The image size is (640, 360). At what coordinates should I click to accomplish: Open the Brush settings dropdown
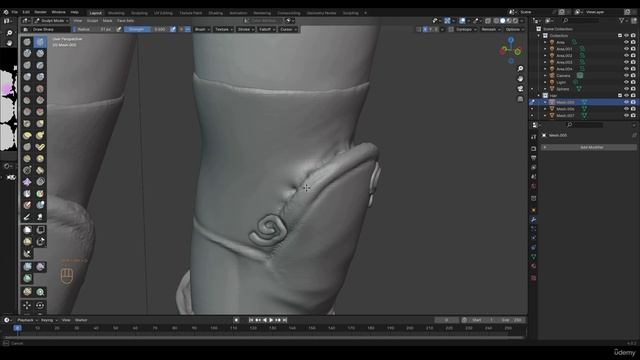tap(202, 29)
